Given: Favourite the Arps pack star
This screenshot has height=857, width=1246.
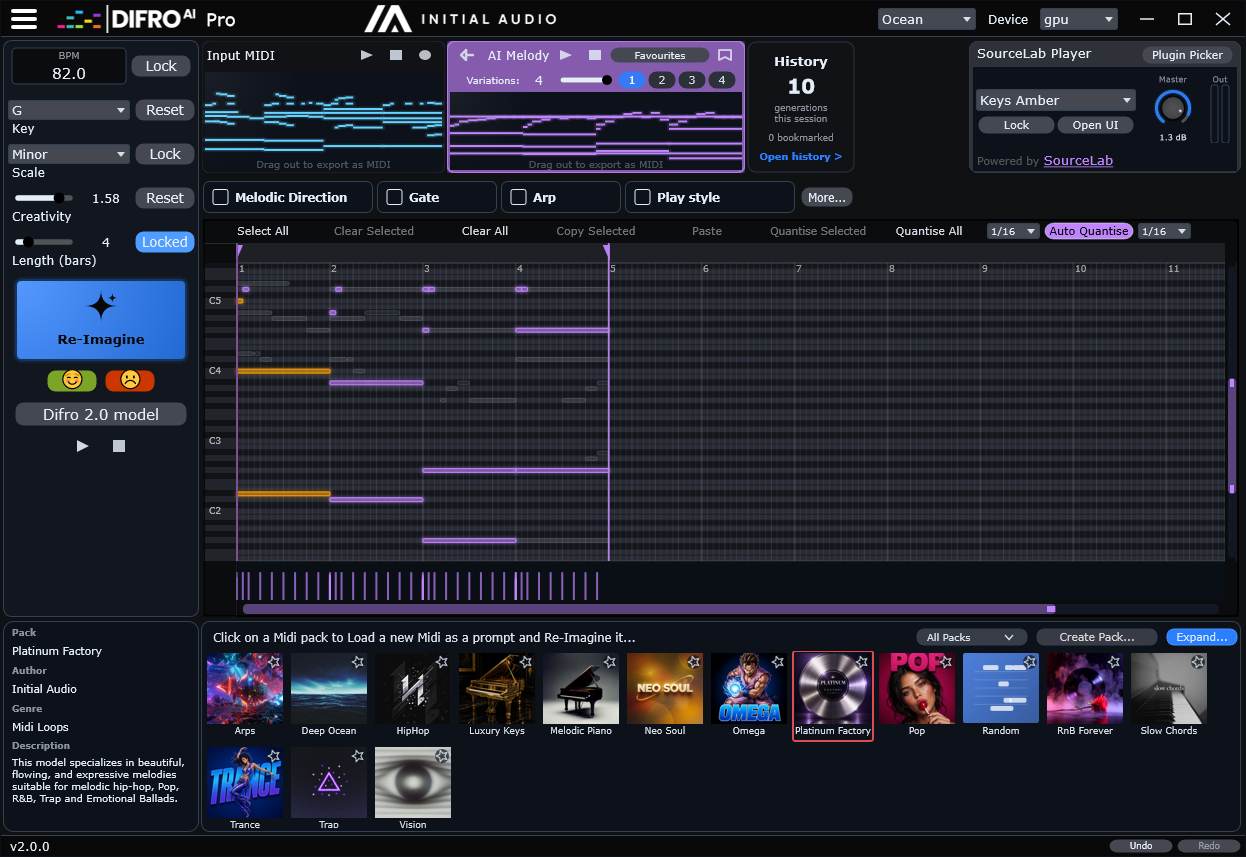Looking at the screenshot, I should click(274, 662).
